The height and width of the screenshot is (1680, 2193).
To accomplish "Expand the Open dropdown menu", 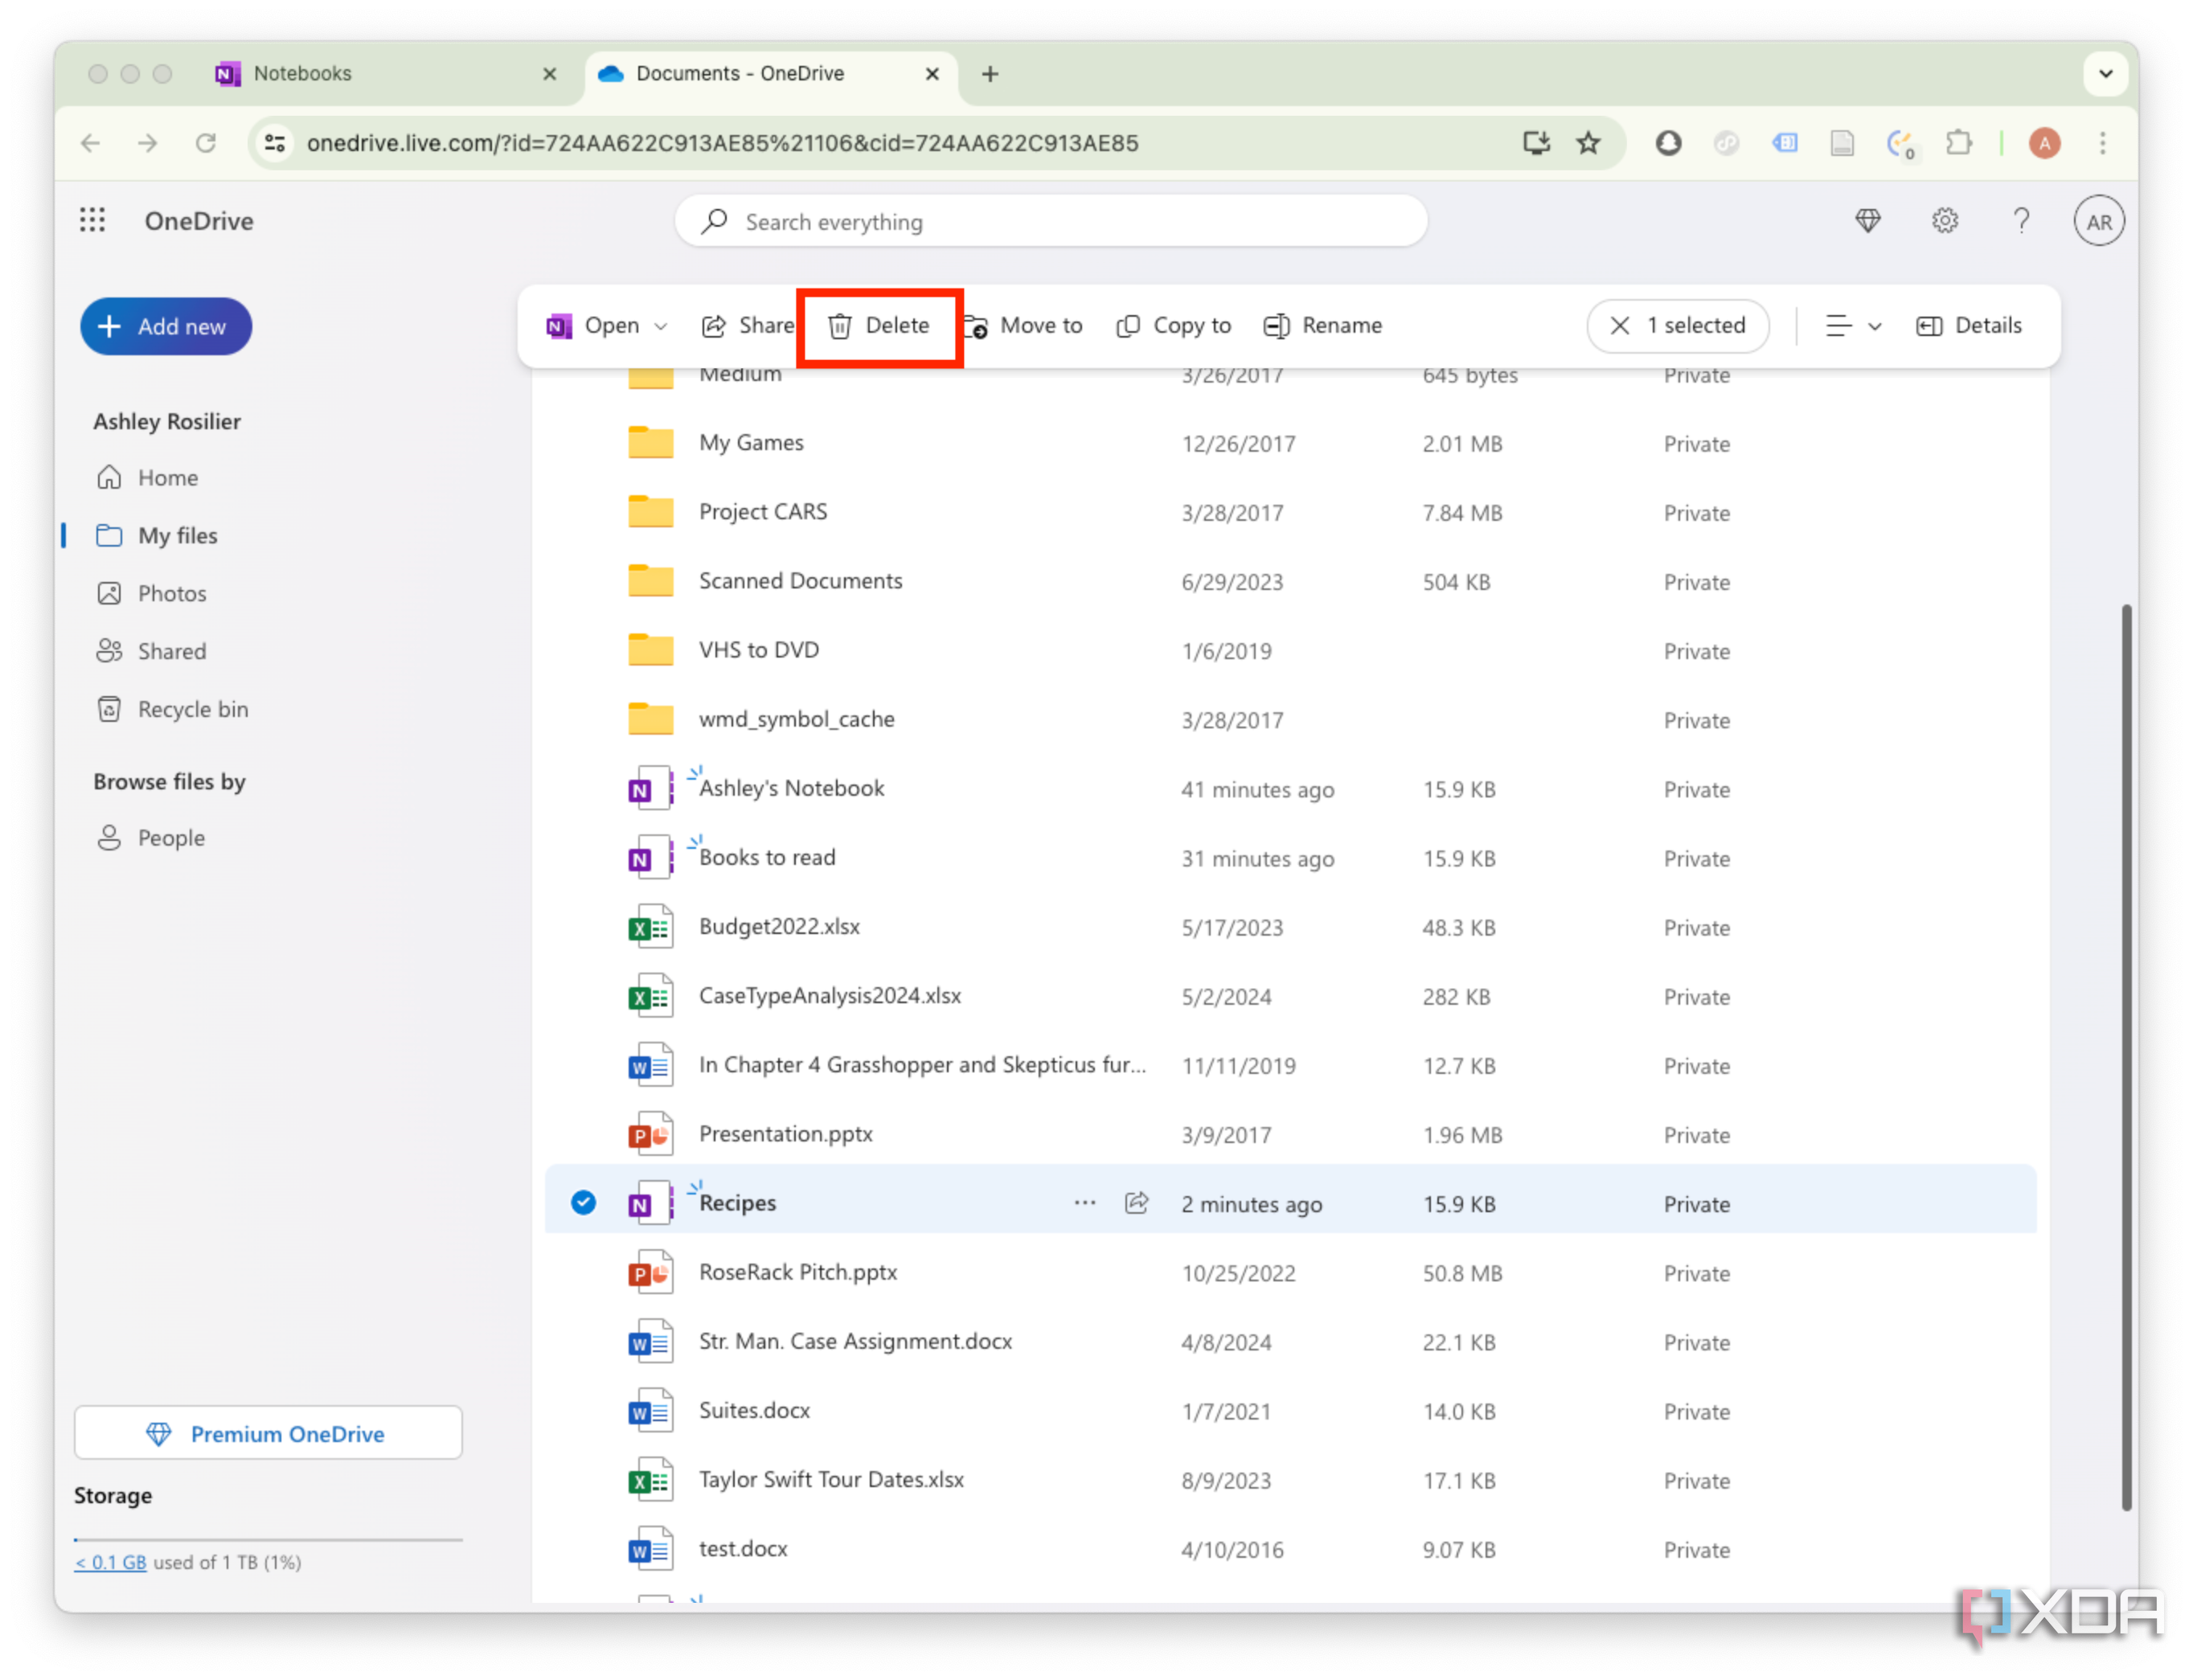I will [661, 325].
